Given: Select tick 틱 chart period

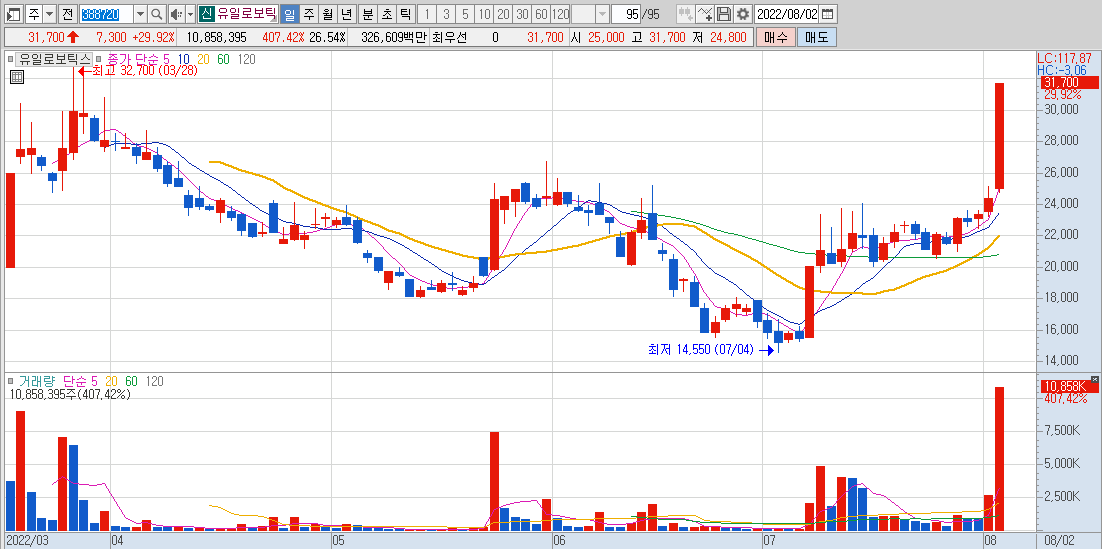Looking at the screenshot, I should (405, 14).
